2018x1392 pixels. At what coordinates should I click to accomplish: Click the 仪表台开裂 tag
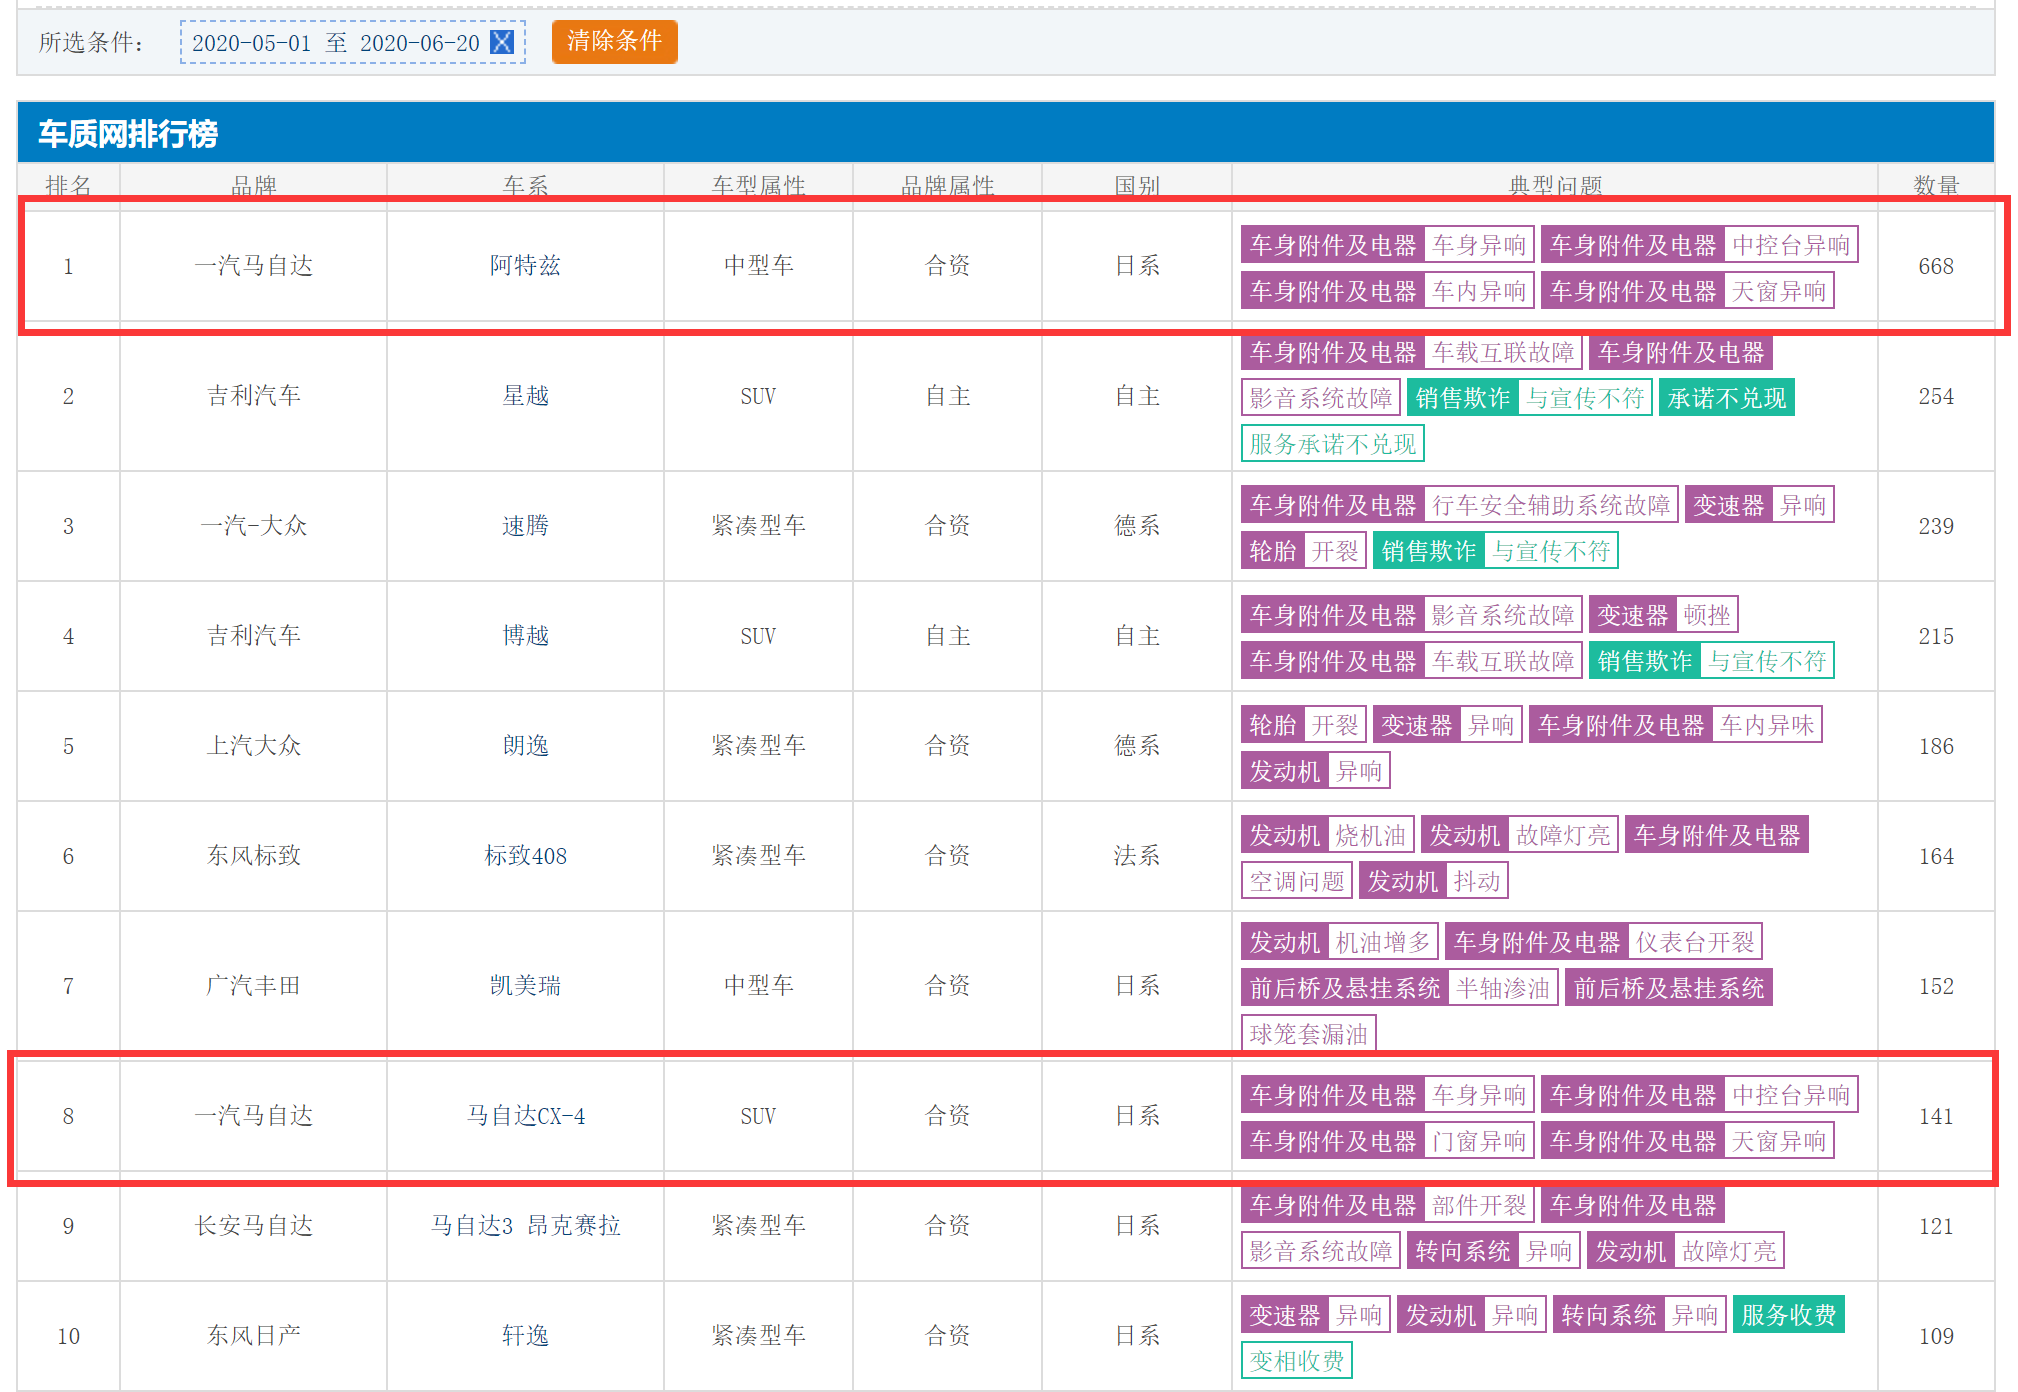(1694, 942)
